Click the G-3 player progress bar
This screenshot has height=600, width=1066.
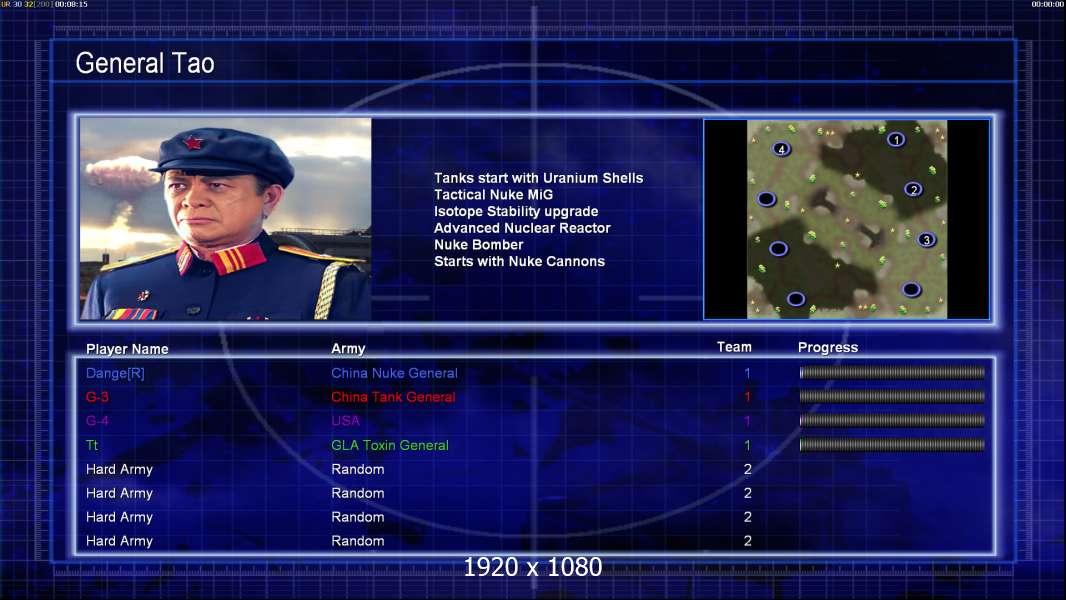(892, 396)
